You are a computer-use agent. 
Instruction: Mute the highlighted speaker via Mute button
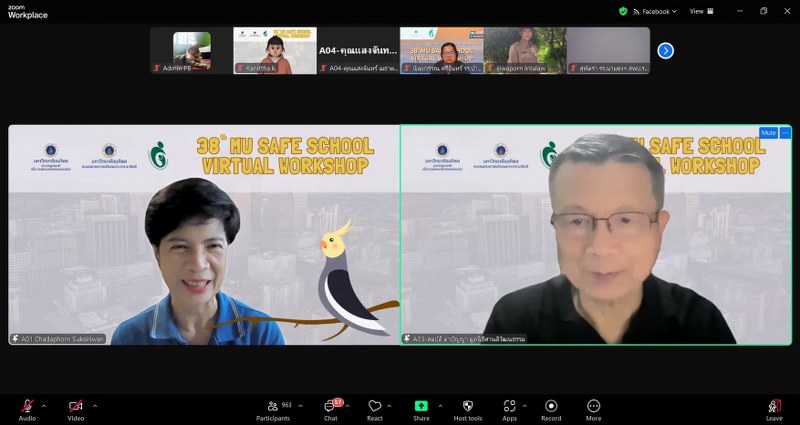[768, 133]
